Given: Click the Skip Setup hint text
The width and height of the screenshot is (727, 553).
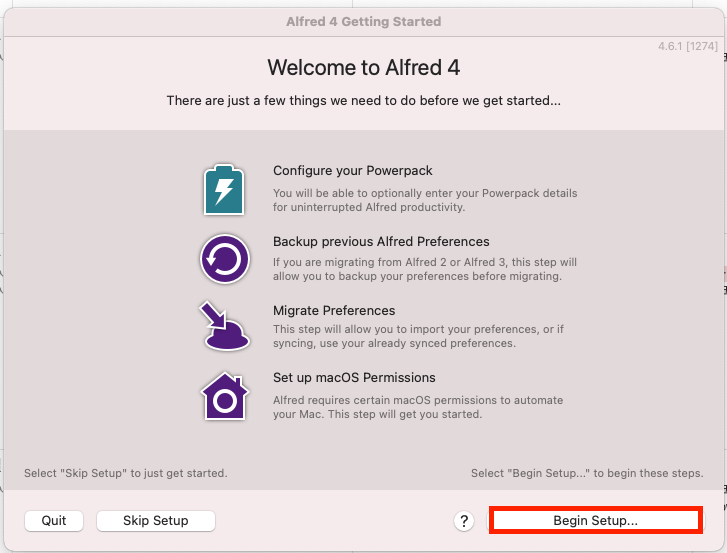Looking at the screenshot, I should point(126,473).
